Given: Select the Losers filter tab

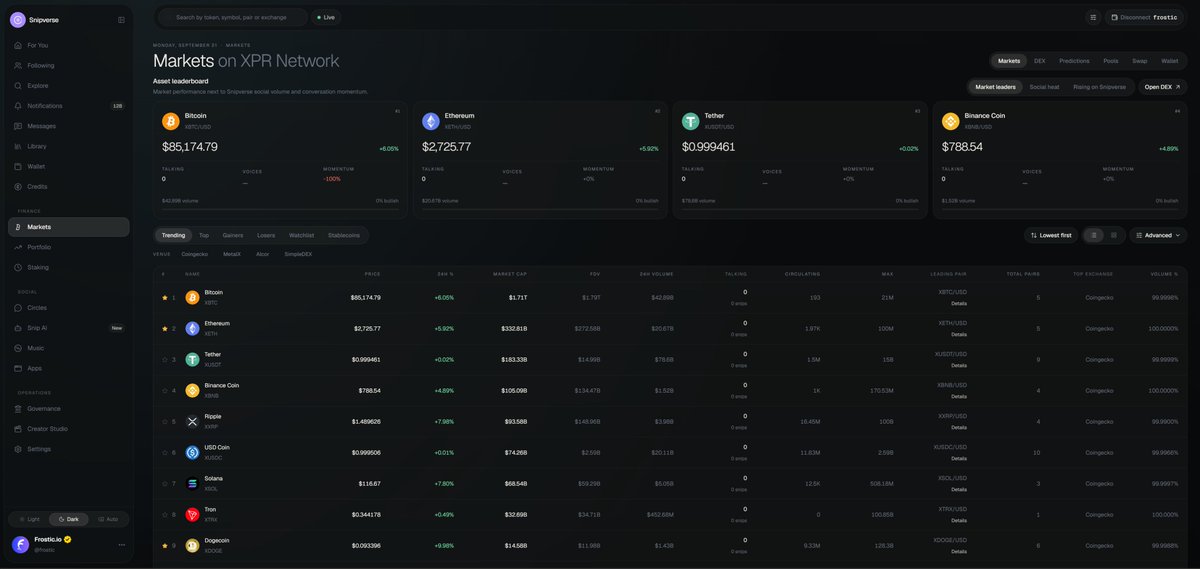Looking at the screenshot, I should click(266, 235).
